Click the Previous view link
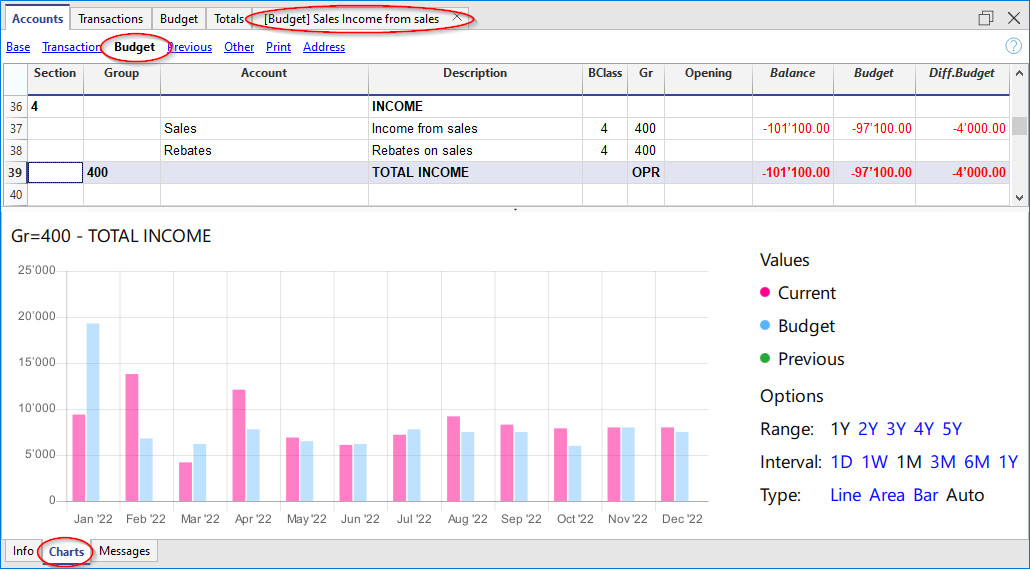The image size is (1030, 569). [190, 47]
